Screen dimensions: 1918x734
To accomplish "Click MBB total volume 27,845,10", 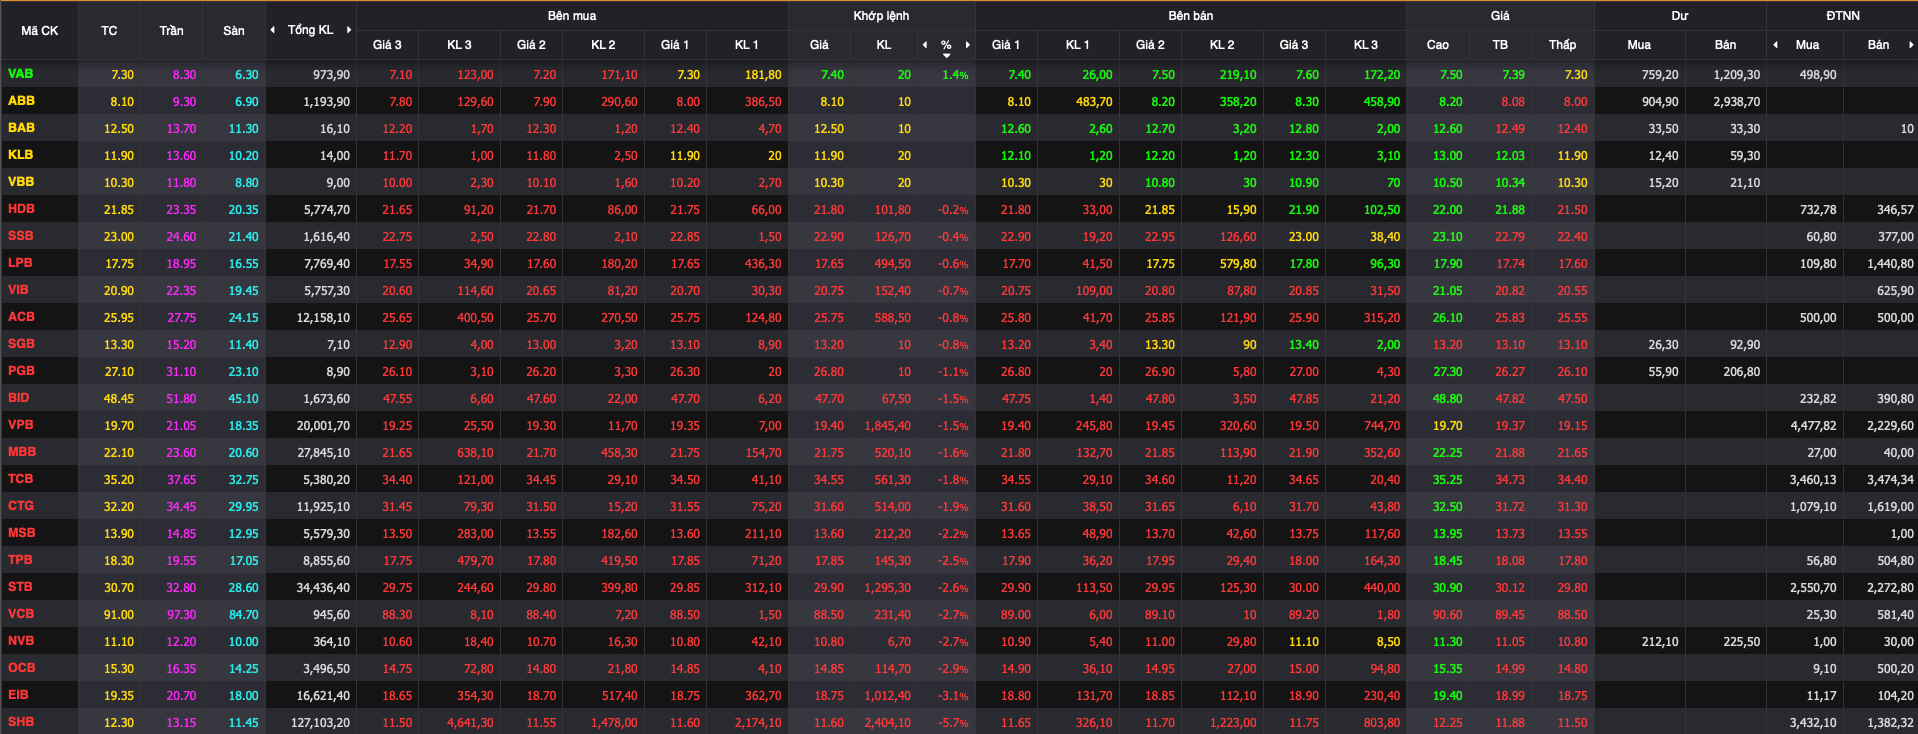I will [323, 452].
